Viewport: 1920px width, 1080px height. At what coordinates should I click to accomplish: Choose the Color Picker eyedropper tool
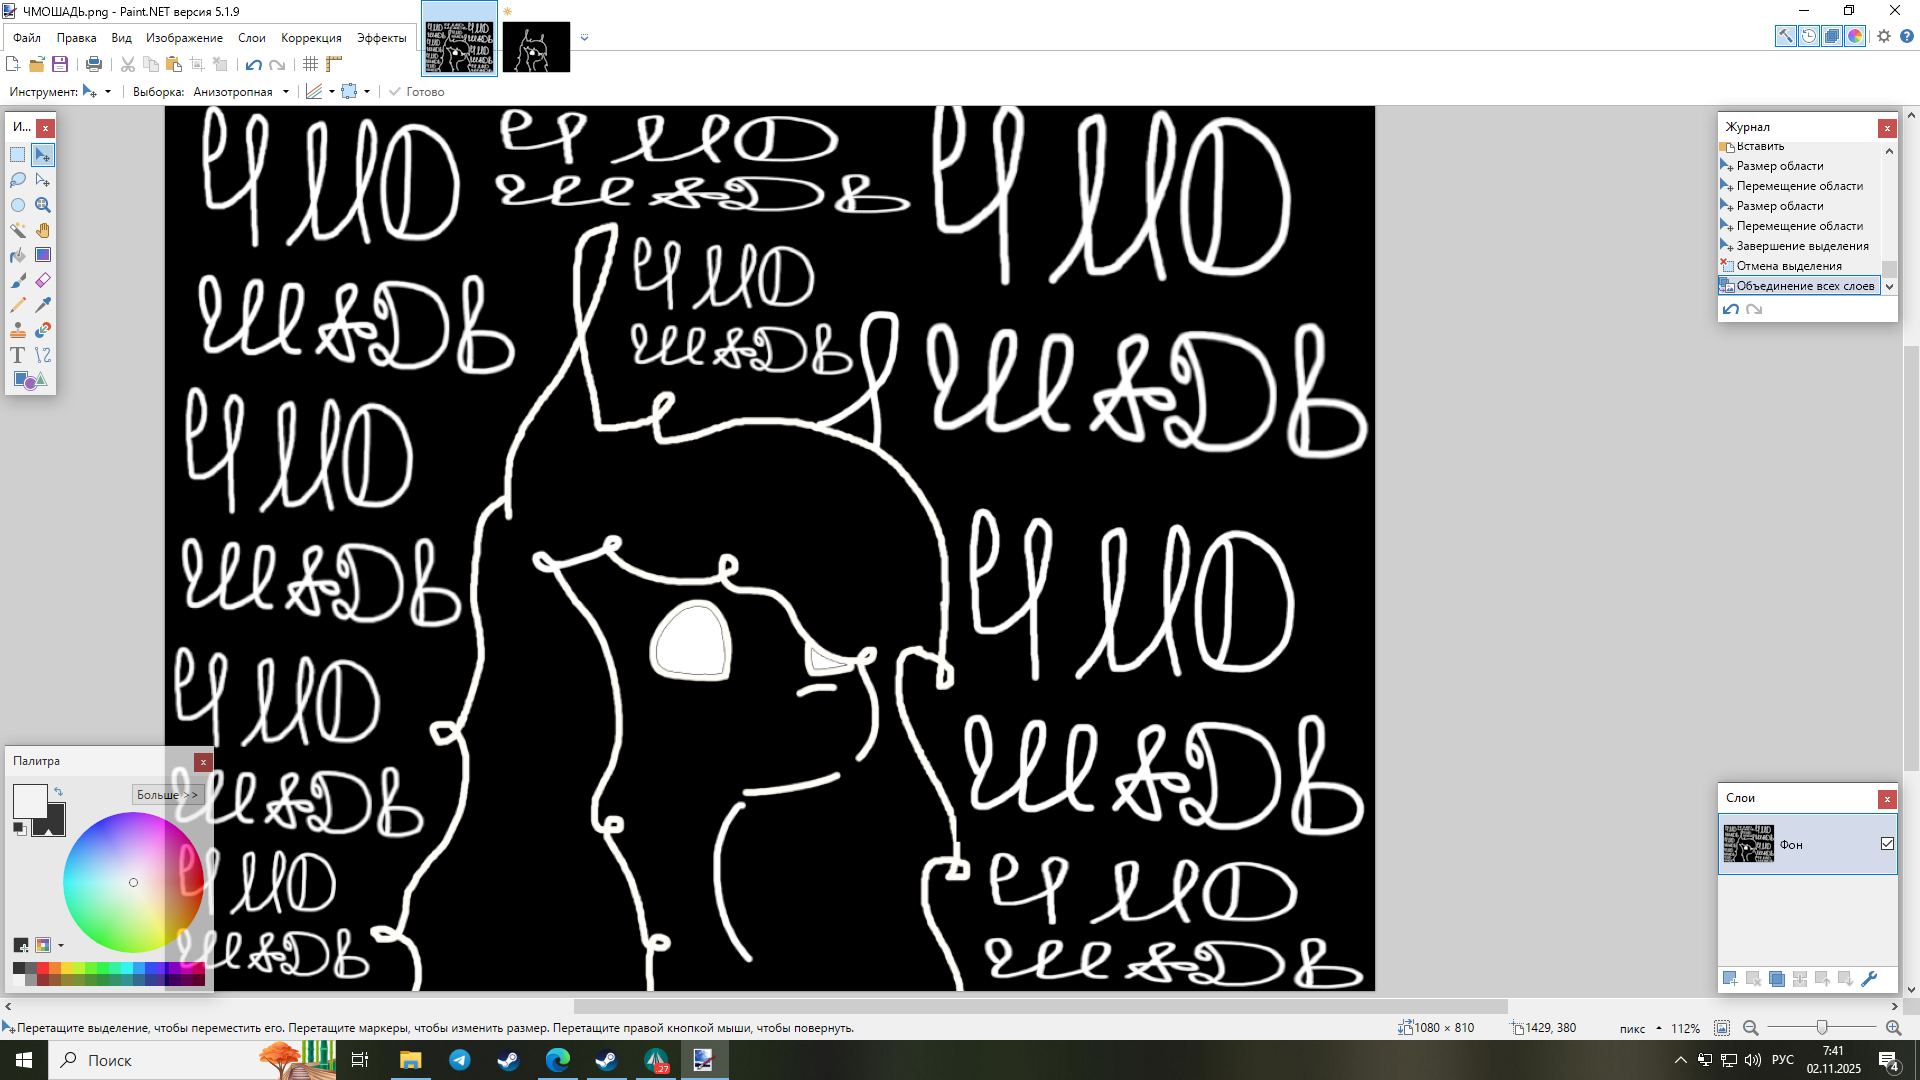(43, 305)
